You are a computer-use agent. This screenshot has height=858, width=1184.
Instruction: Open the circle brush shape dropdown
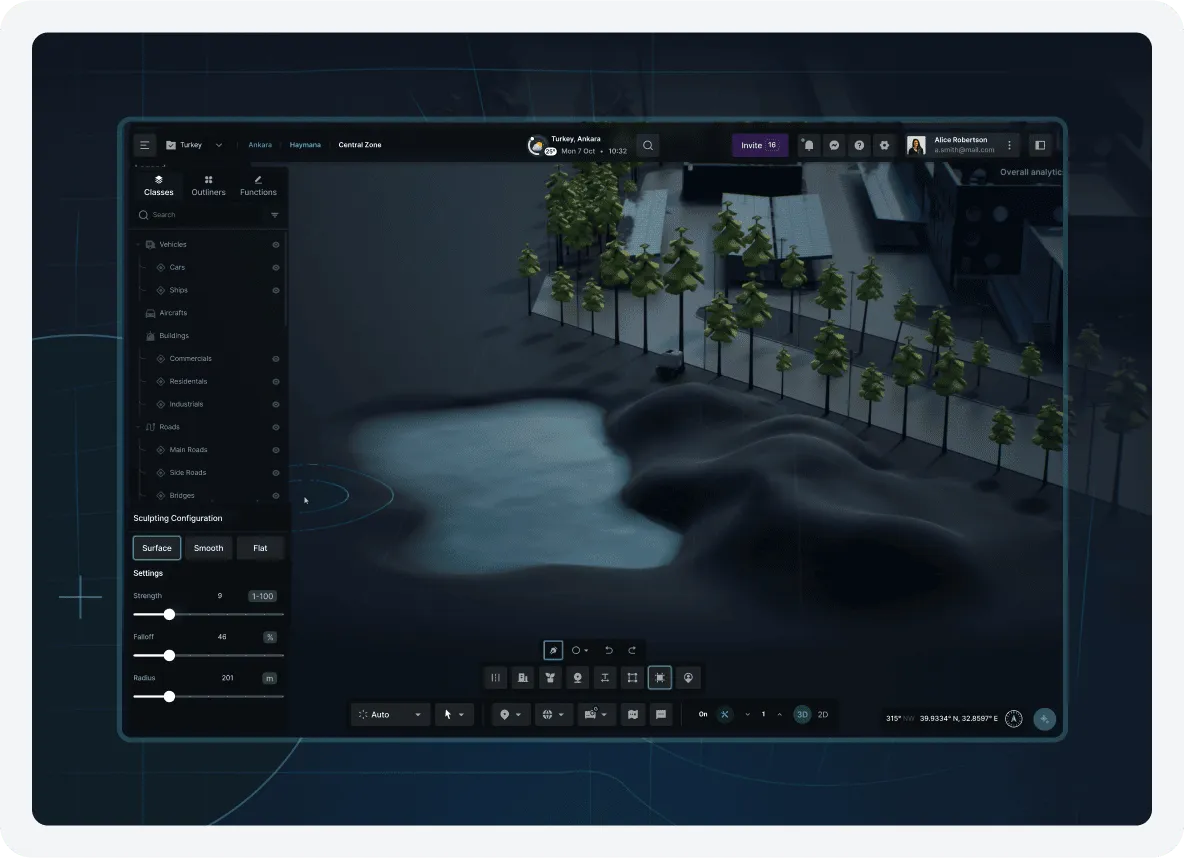[x=580, y=650]
